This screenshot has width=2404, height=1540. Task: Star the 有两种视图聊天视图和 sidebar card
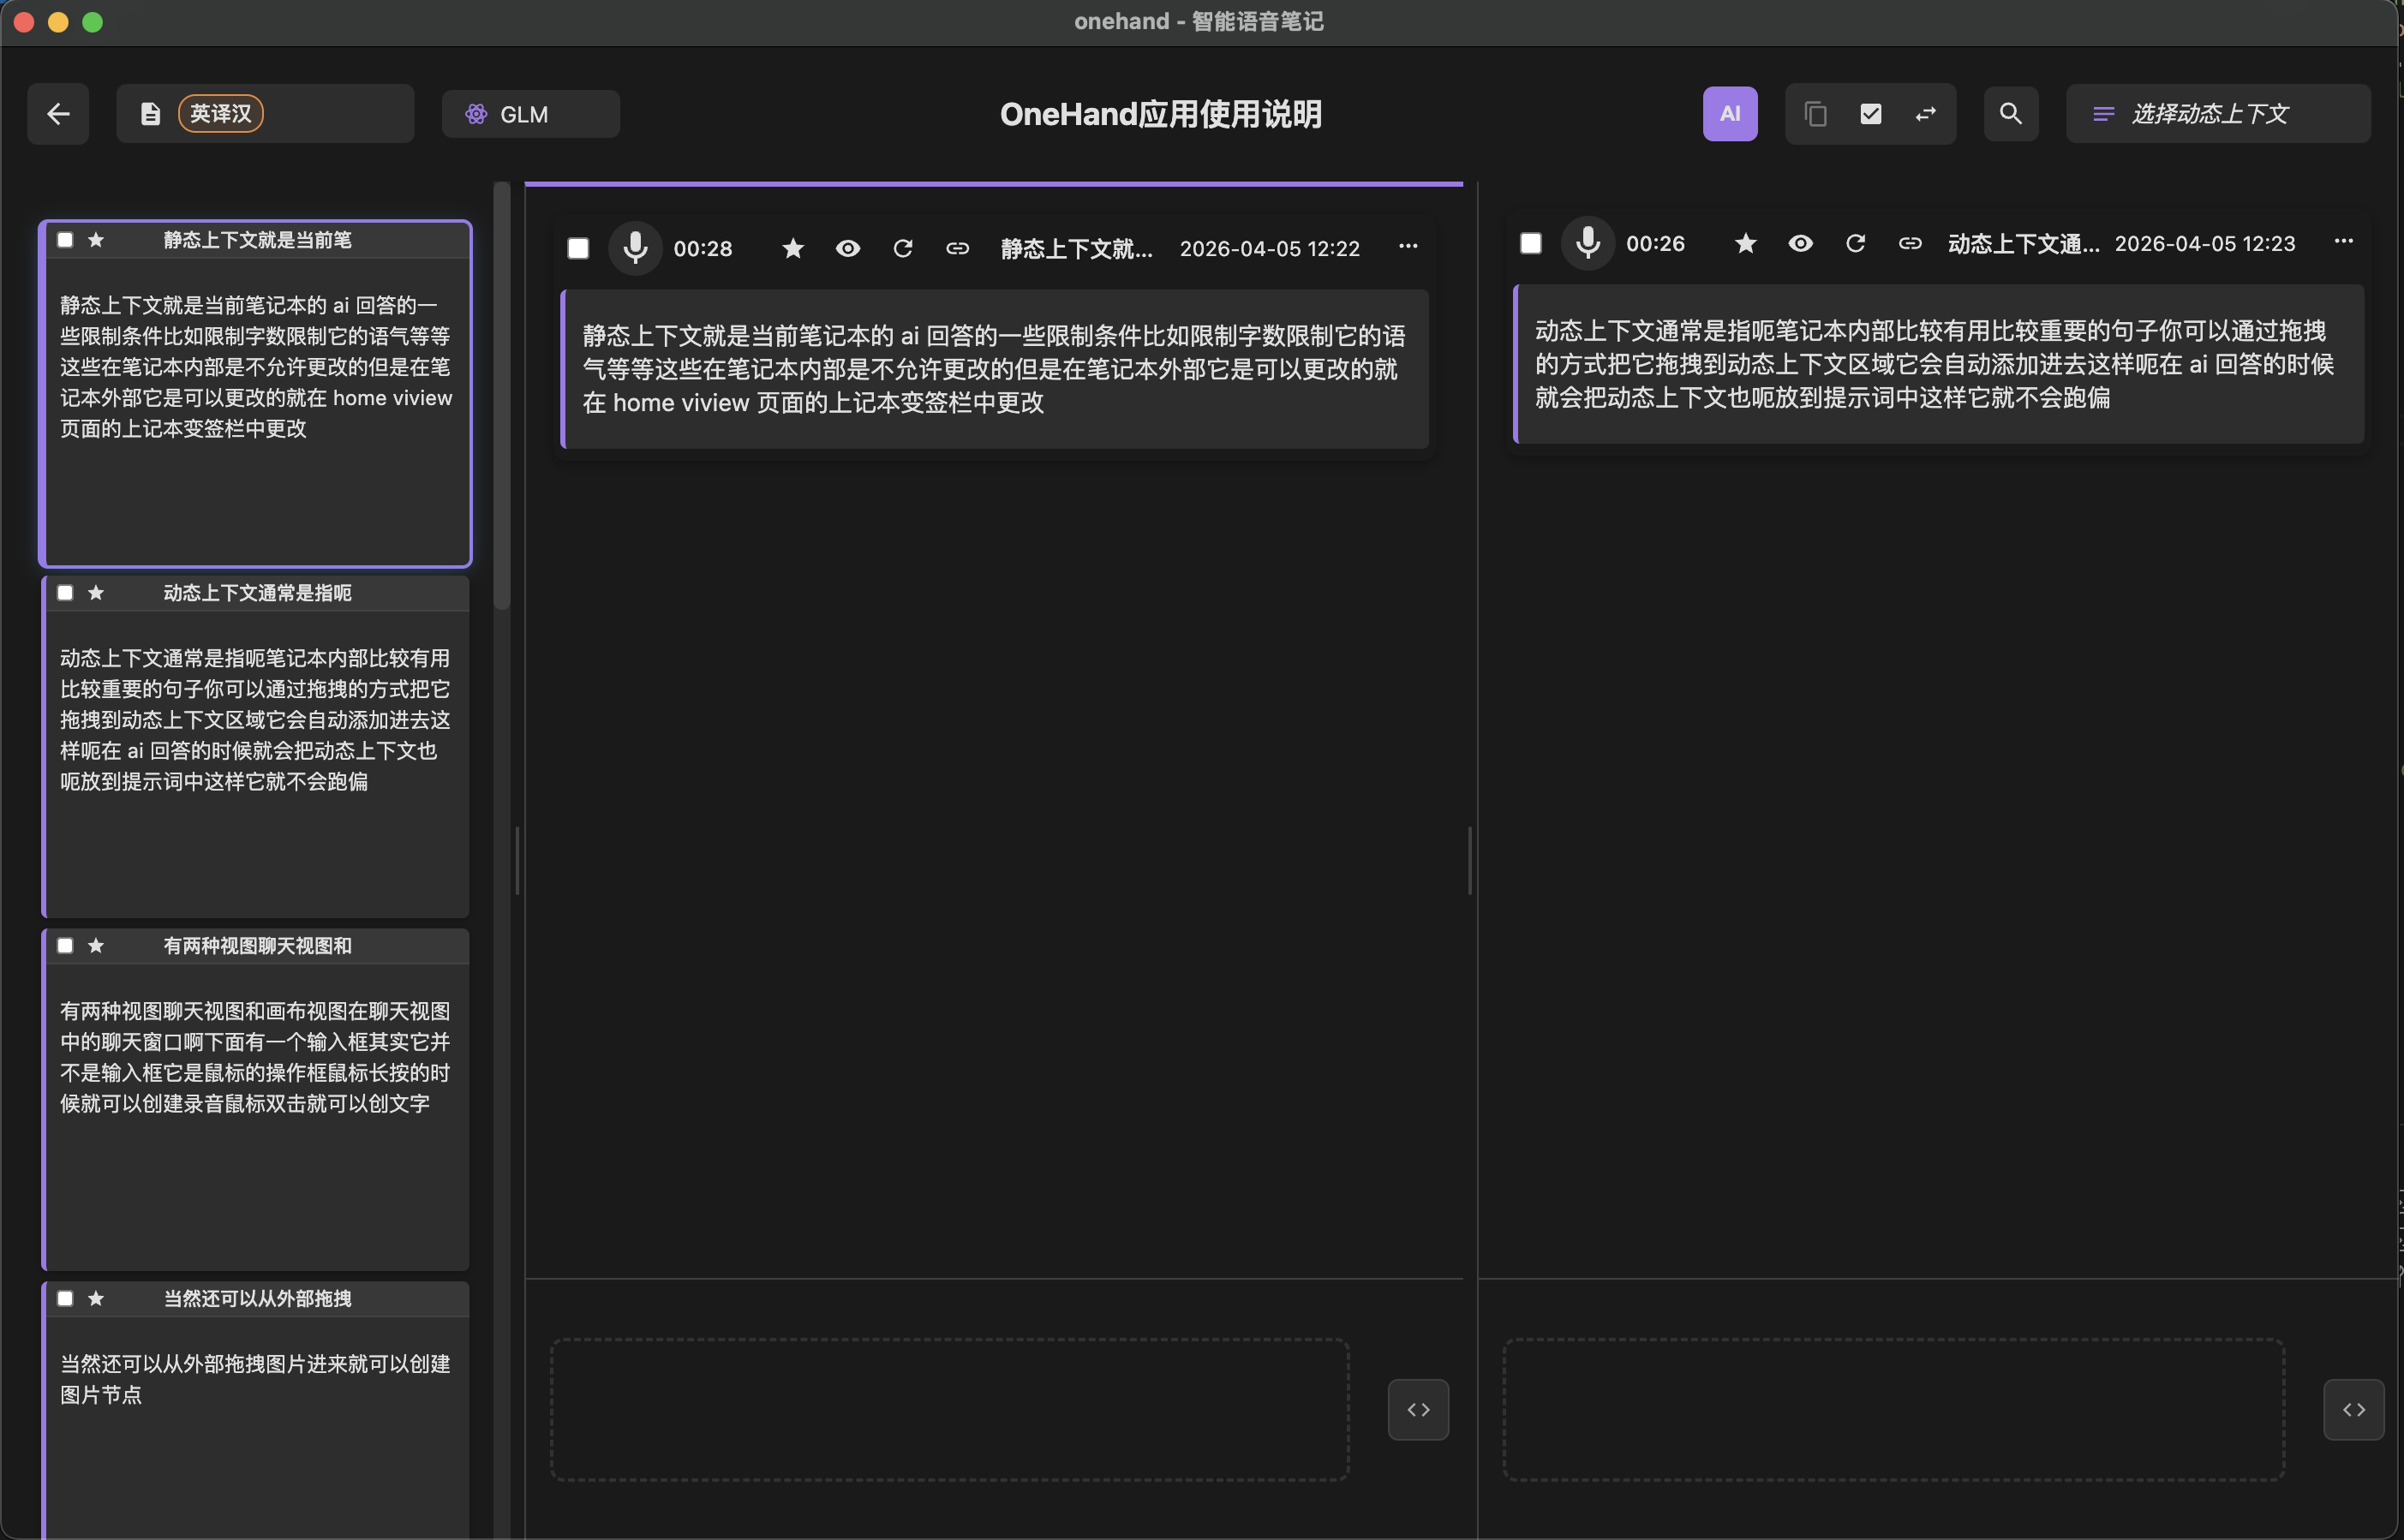(96, 946)
